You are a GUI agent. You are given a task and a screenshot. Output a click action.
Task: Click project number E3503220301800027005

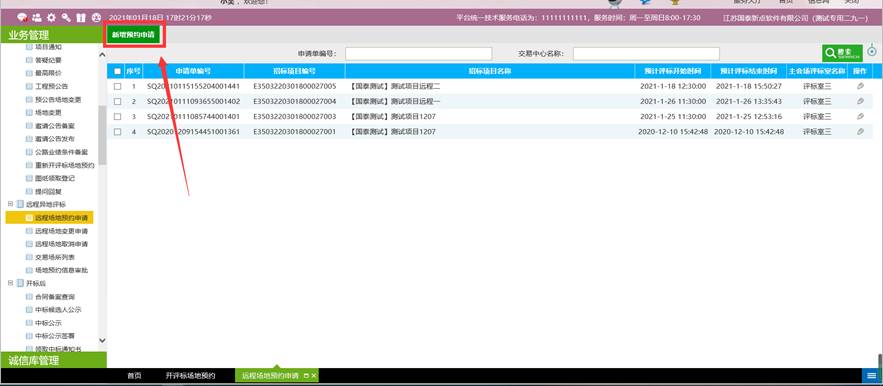pos(295,86)
